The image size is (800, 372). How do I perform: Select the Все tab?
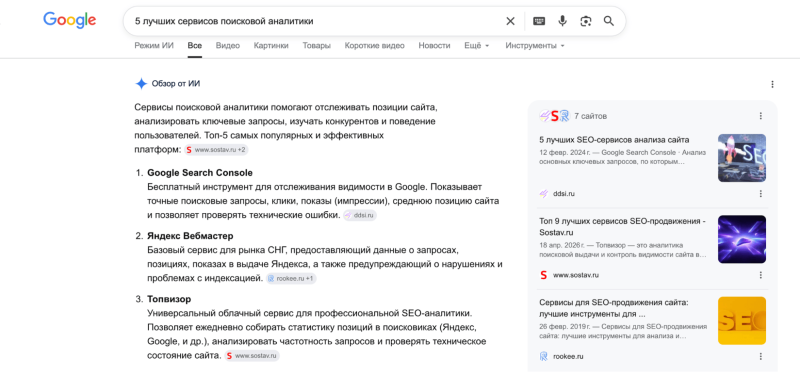(x=194, y=45)
